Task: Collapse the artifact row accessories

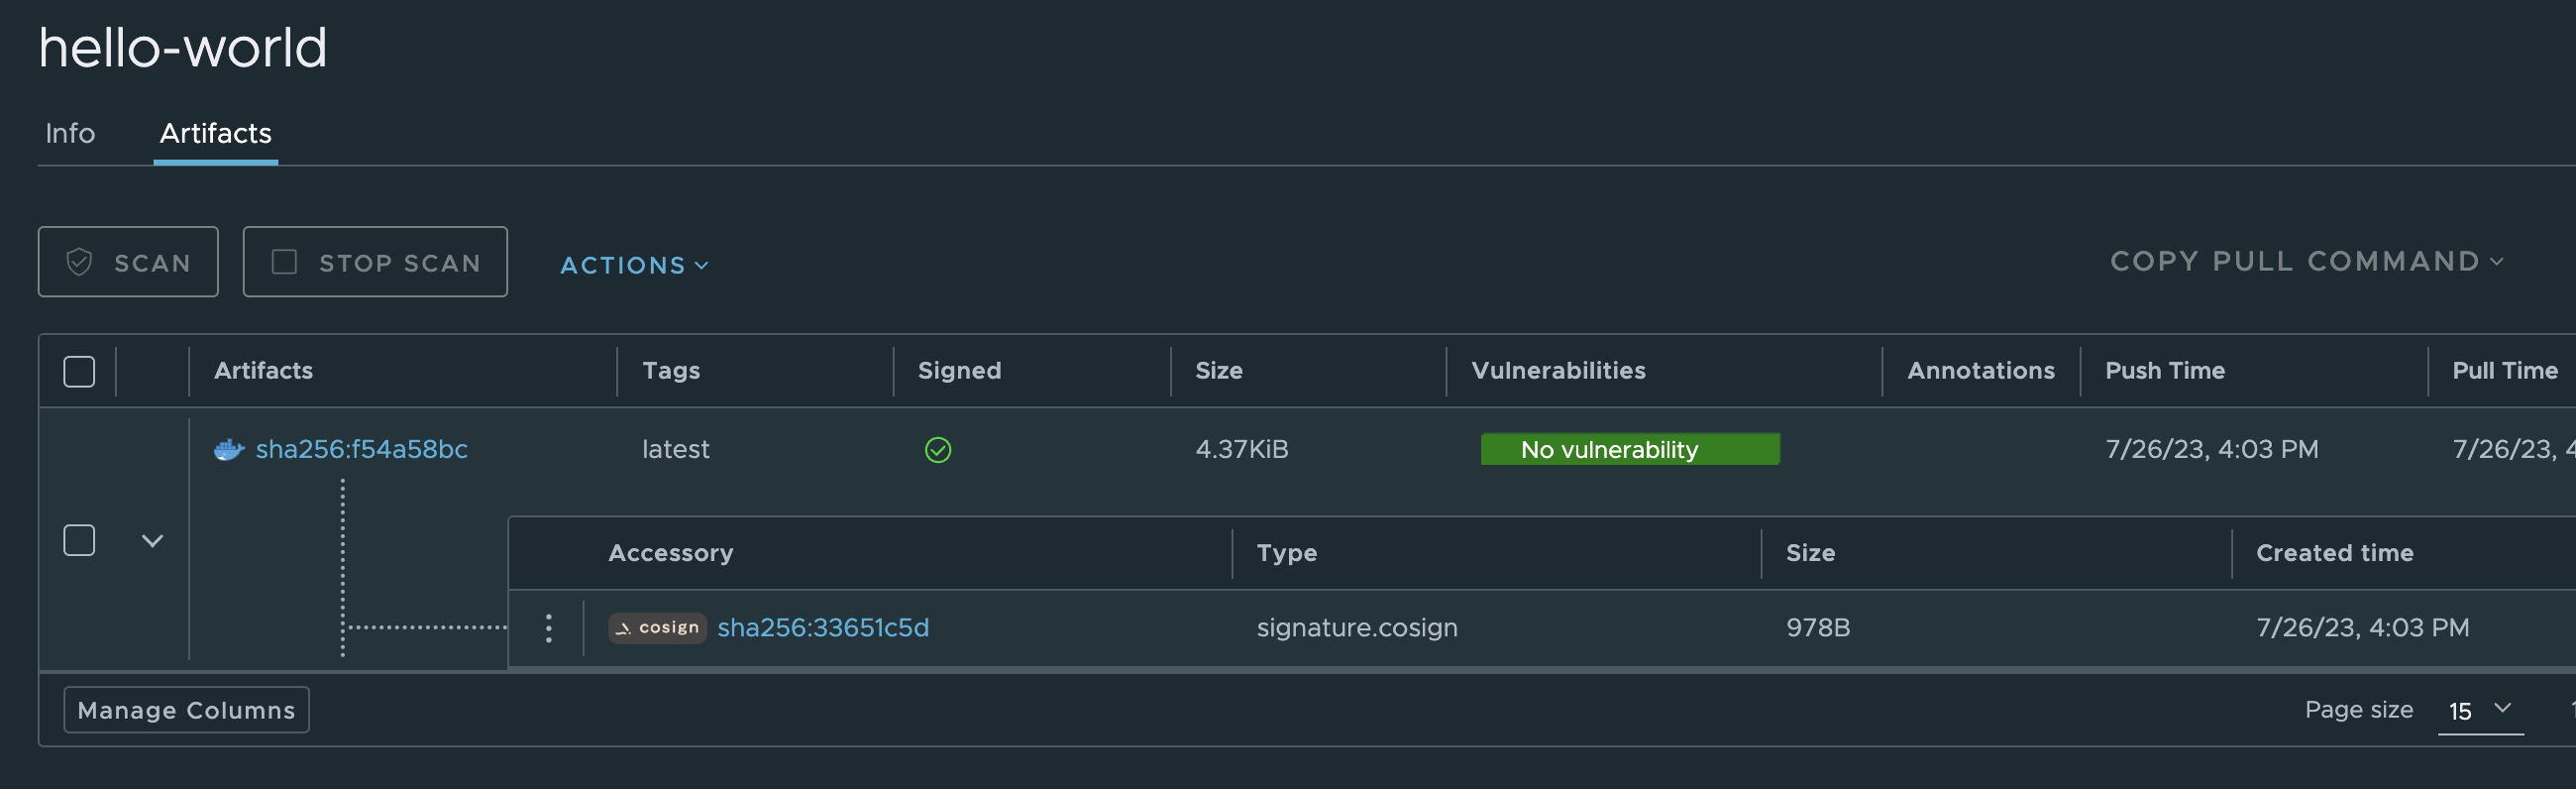Action: tap(152, 540)
